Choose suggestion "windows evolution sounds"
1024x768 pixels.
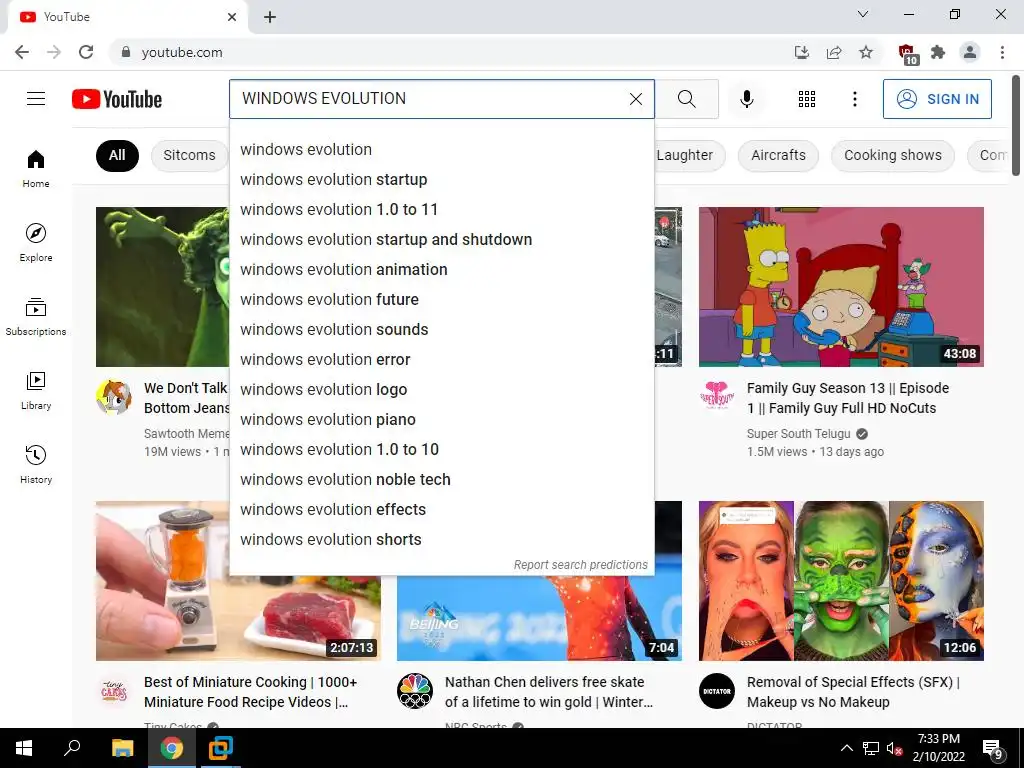click(442, 330)
